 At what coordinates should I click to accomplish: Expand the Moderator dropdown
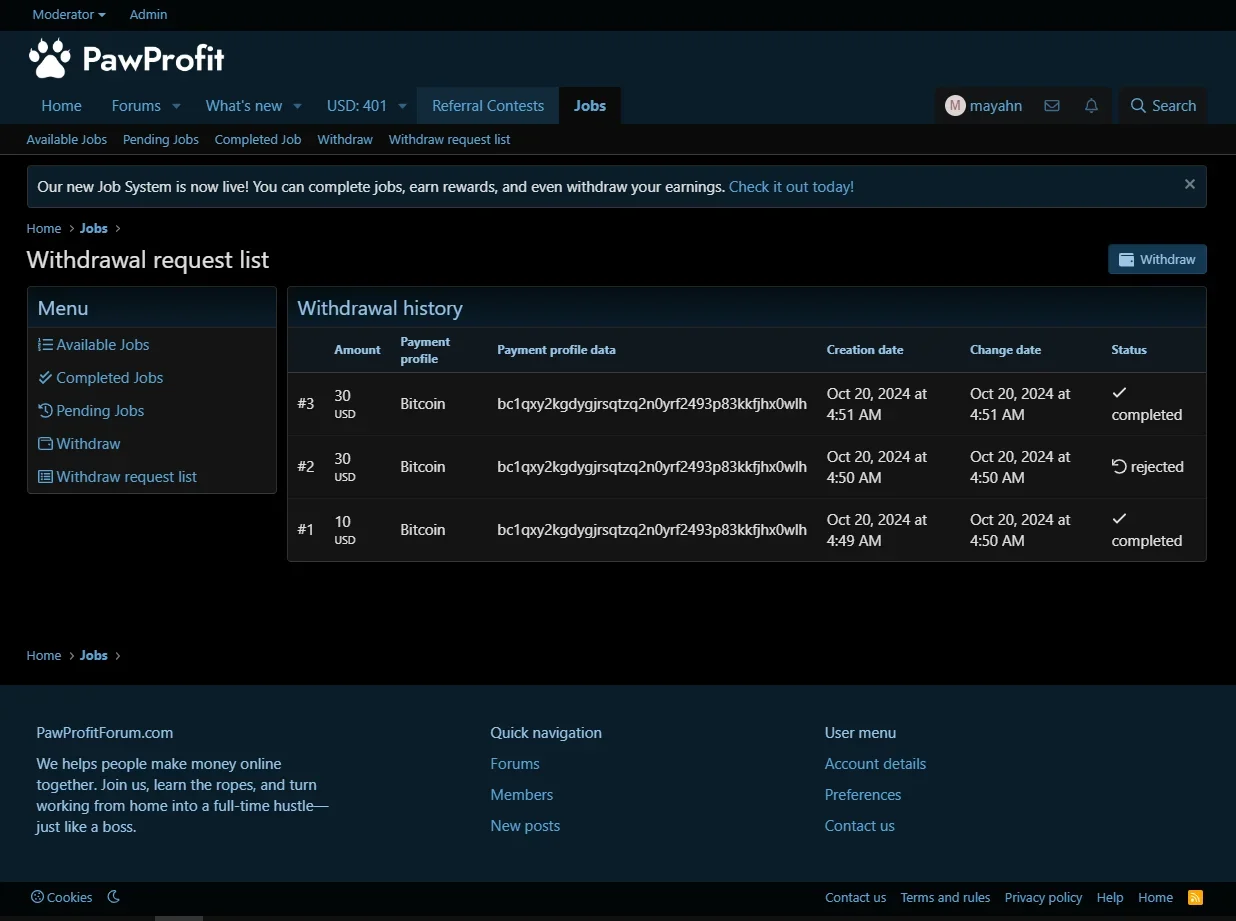pos(69,15)
